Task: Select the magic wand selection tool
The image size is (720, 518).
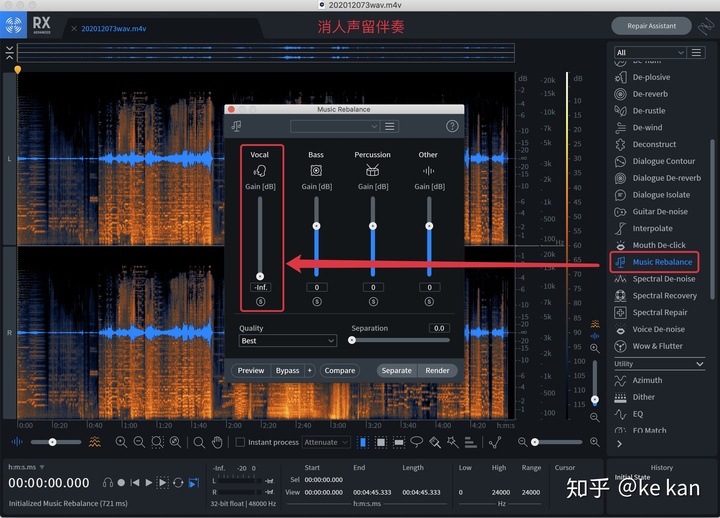Action: [453, 442]
